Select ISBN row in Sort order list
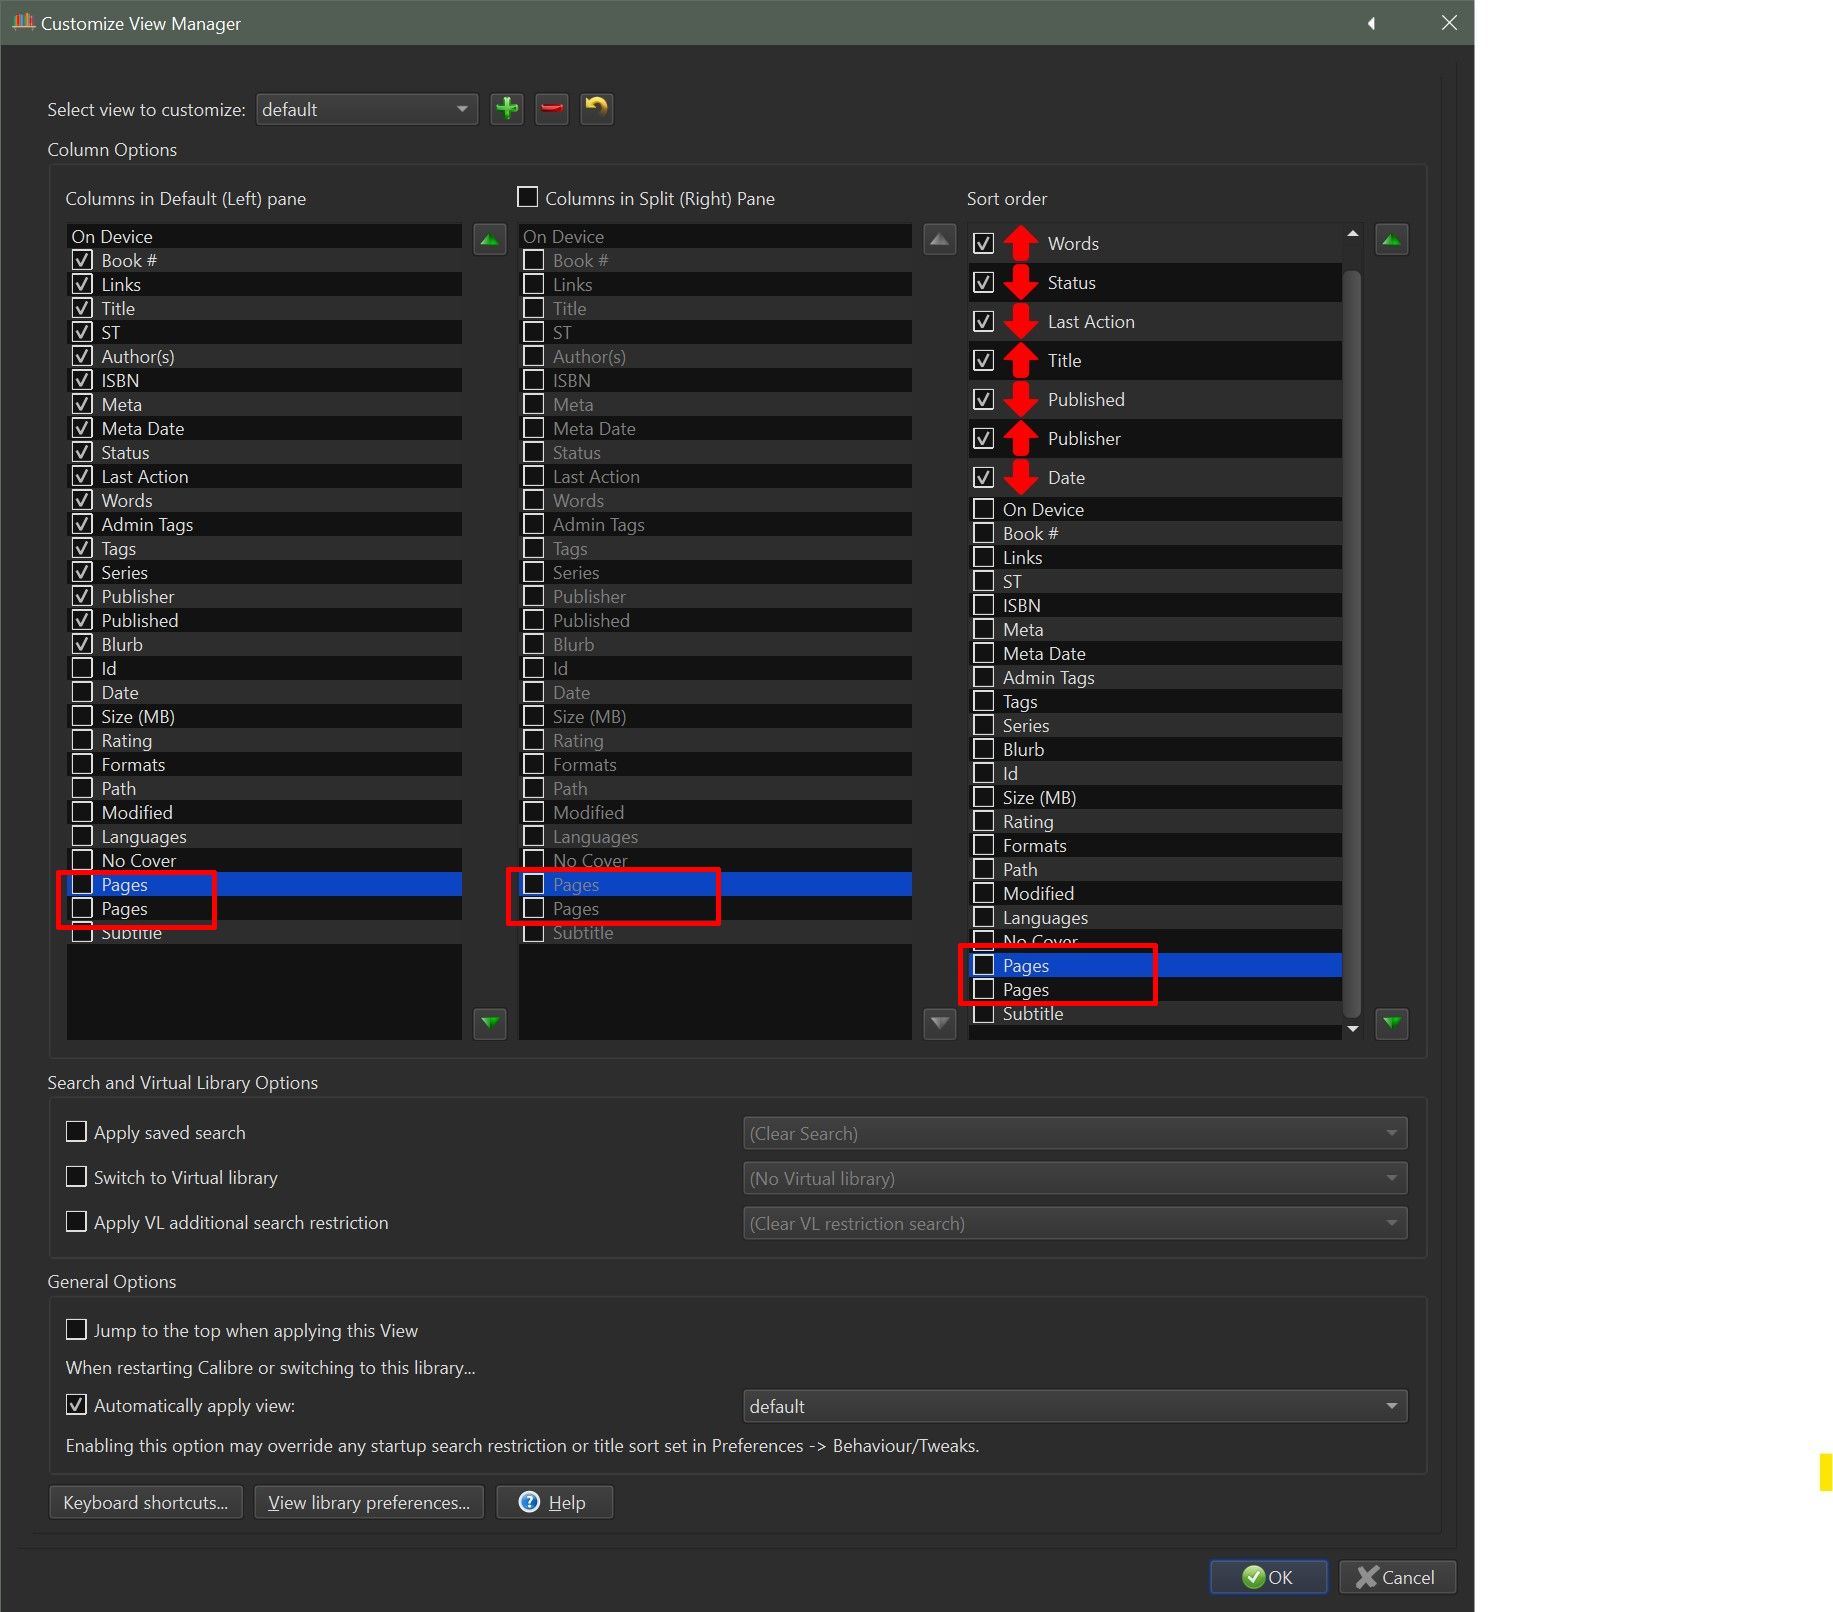The image size is (1833, 1612). [x=1155, y=605]
